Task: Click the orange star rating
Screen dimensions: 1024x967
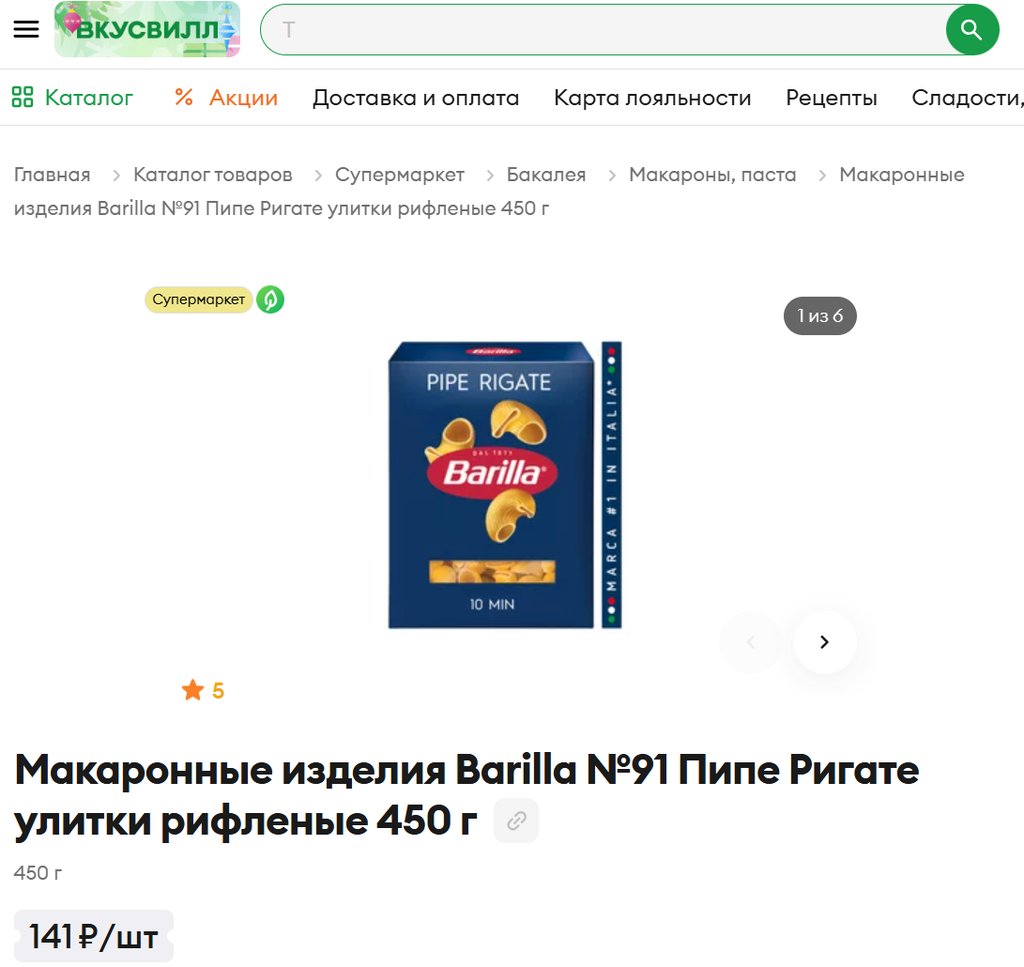Action: (202, 690)
